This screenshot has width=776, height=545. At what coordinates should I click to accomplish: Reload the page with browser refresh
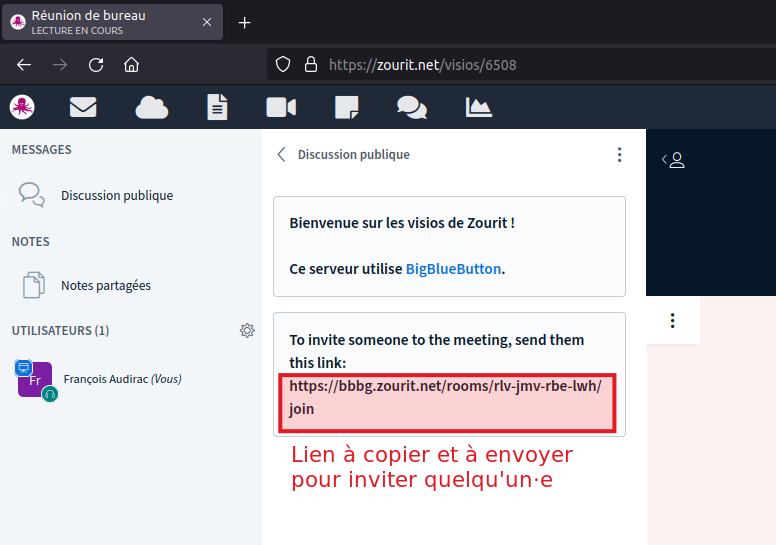pyautogui.click(x=96, y=65)
